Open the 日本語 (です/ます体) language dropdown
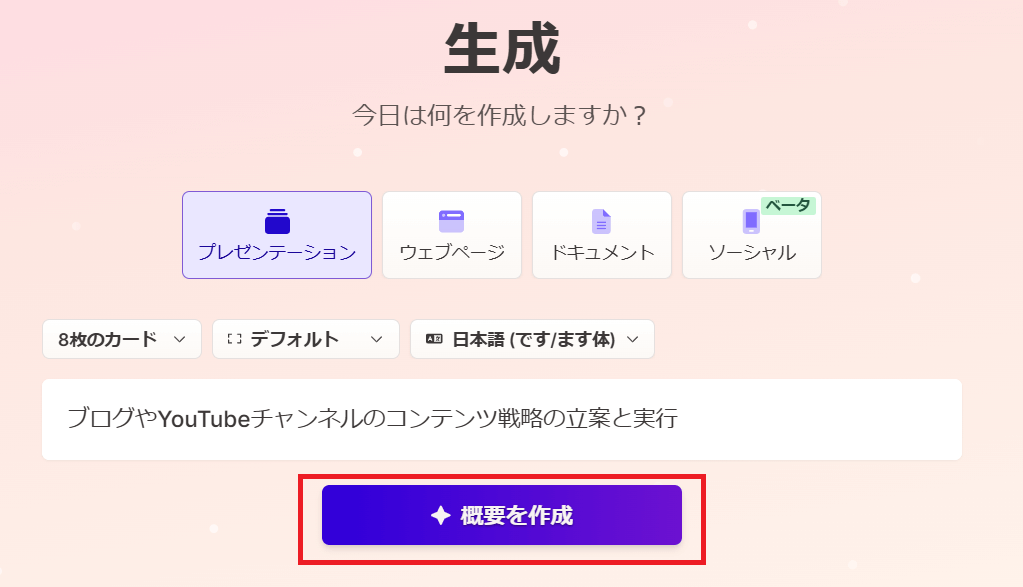 coord(532,339)
